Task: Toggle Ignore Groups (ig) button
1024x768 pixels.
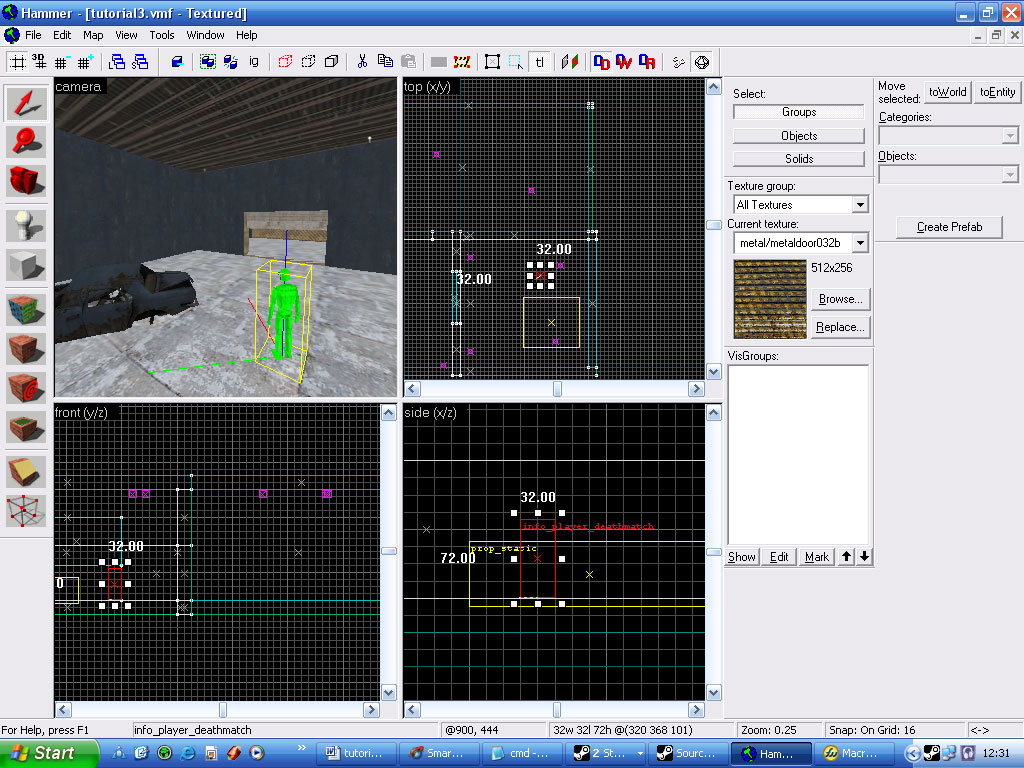Action: [254, 62]
